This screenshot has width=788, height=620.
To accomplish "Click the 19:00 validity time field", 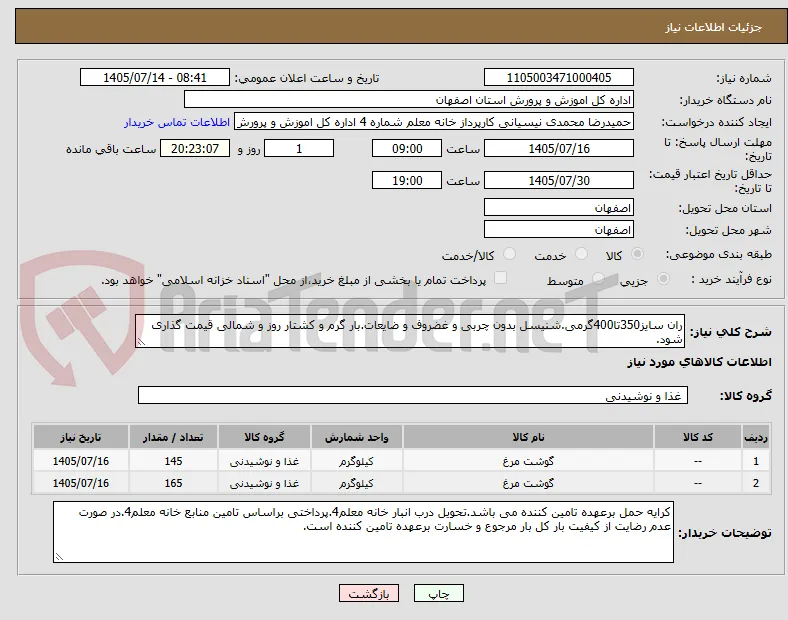I will (x=407, y=180).
